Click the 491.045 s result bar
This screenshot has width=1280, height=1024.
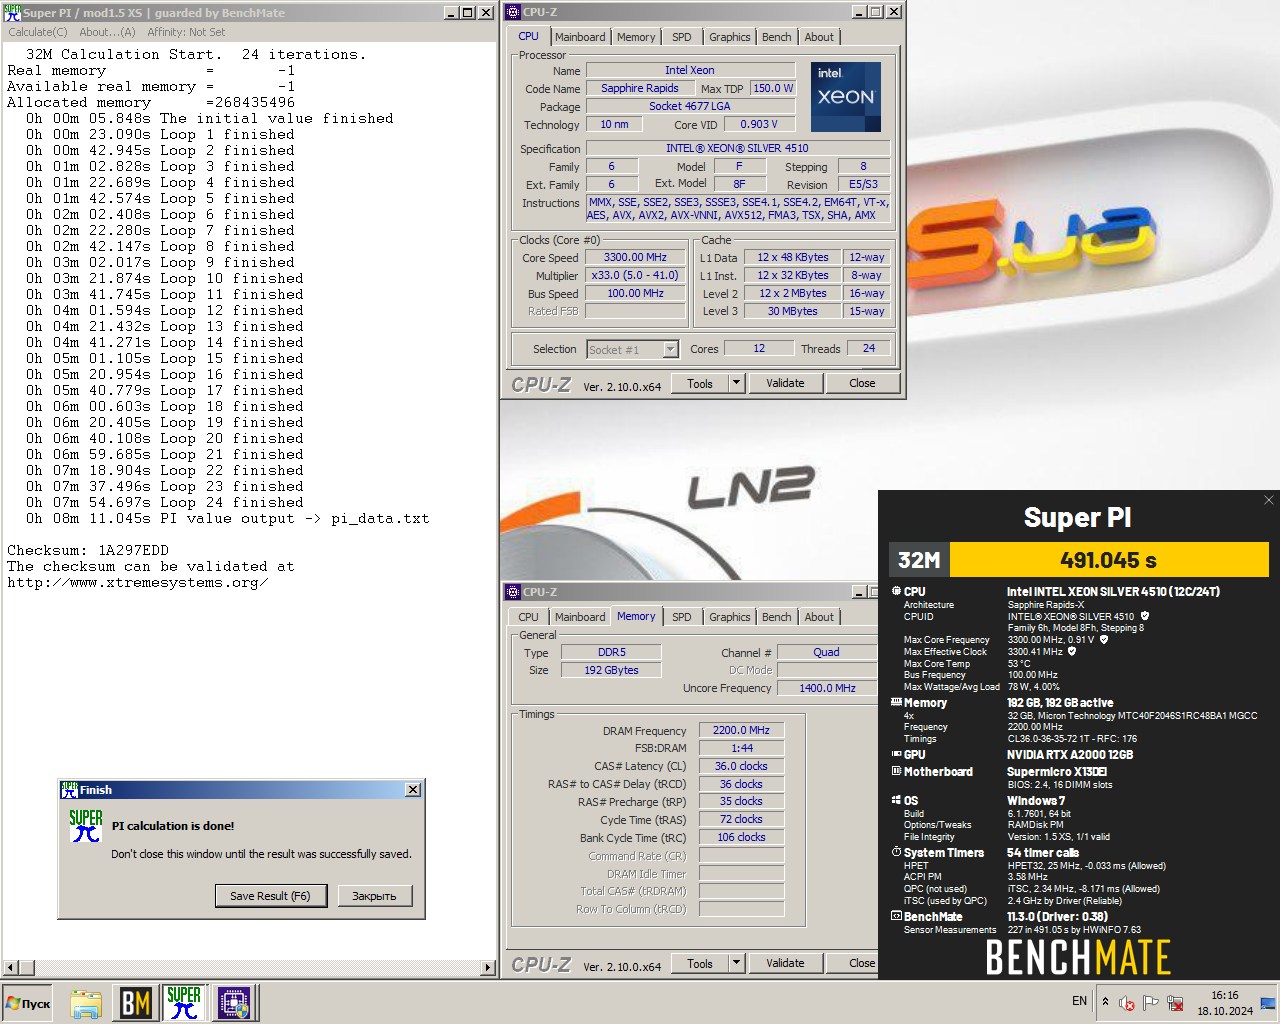[1108, 560]
